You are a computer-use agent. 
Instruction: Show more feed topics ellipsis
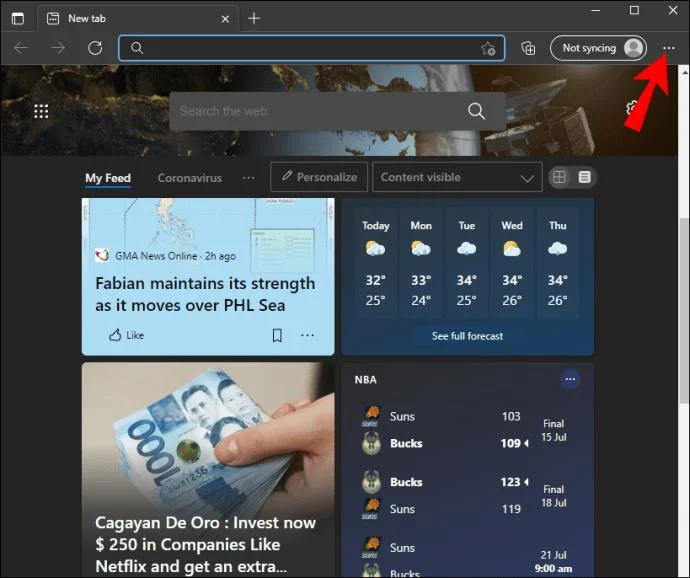[x=248, y=178]
